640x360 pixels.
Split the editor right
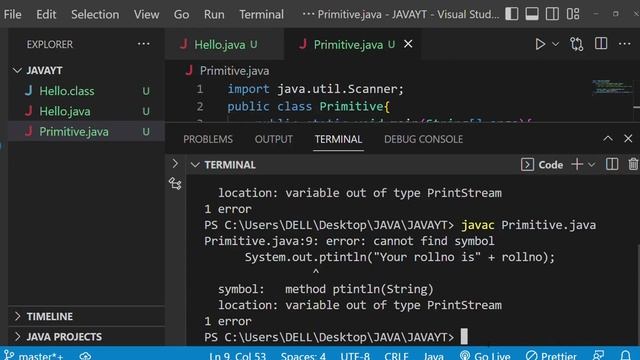(601, 44)
